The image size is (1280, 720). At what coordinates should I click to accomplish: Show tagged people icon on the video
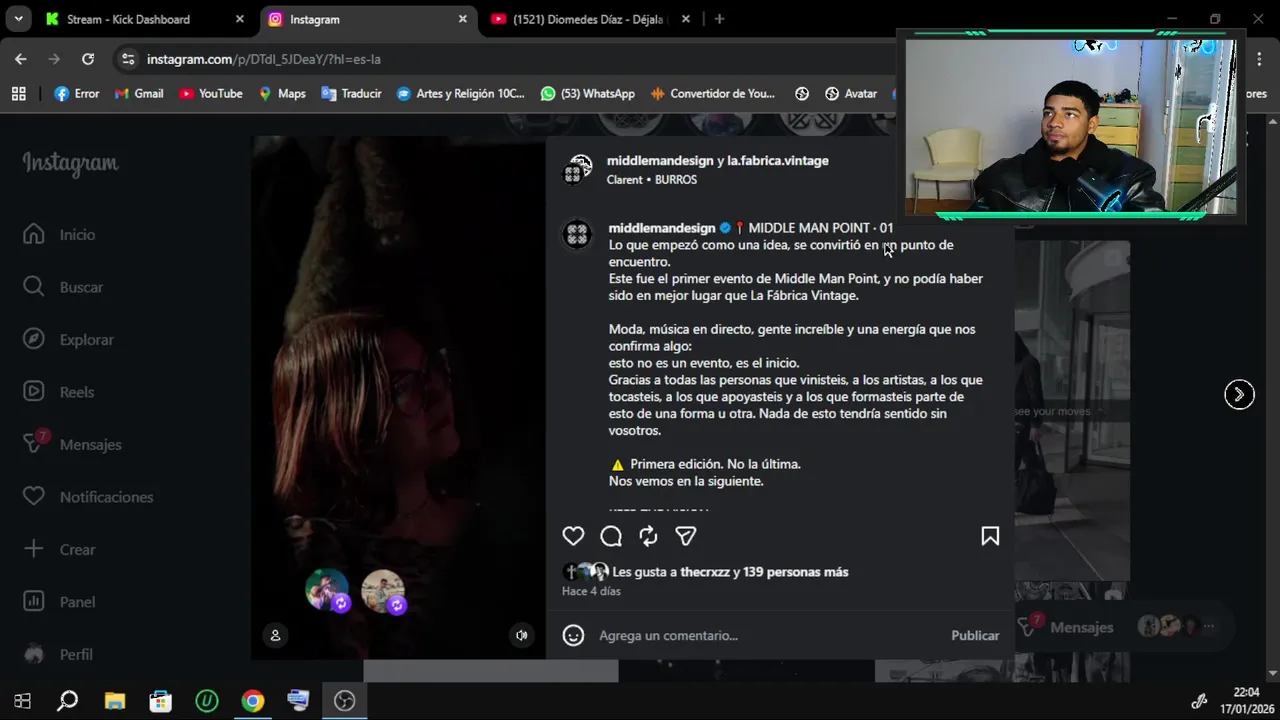pos(275,635)
